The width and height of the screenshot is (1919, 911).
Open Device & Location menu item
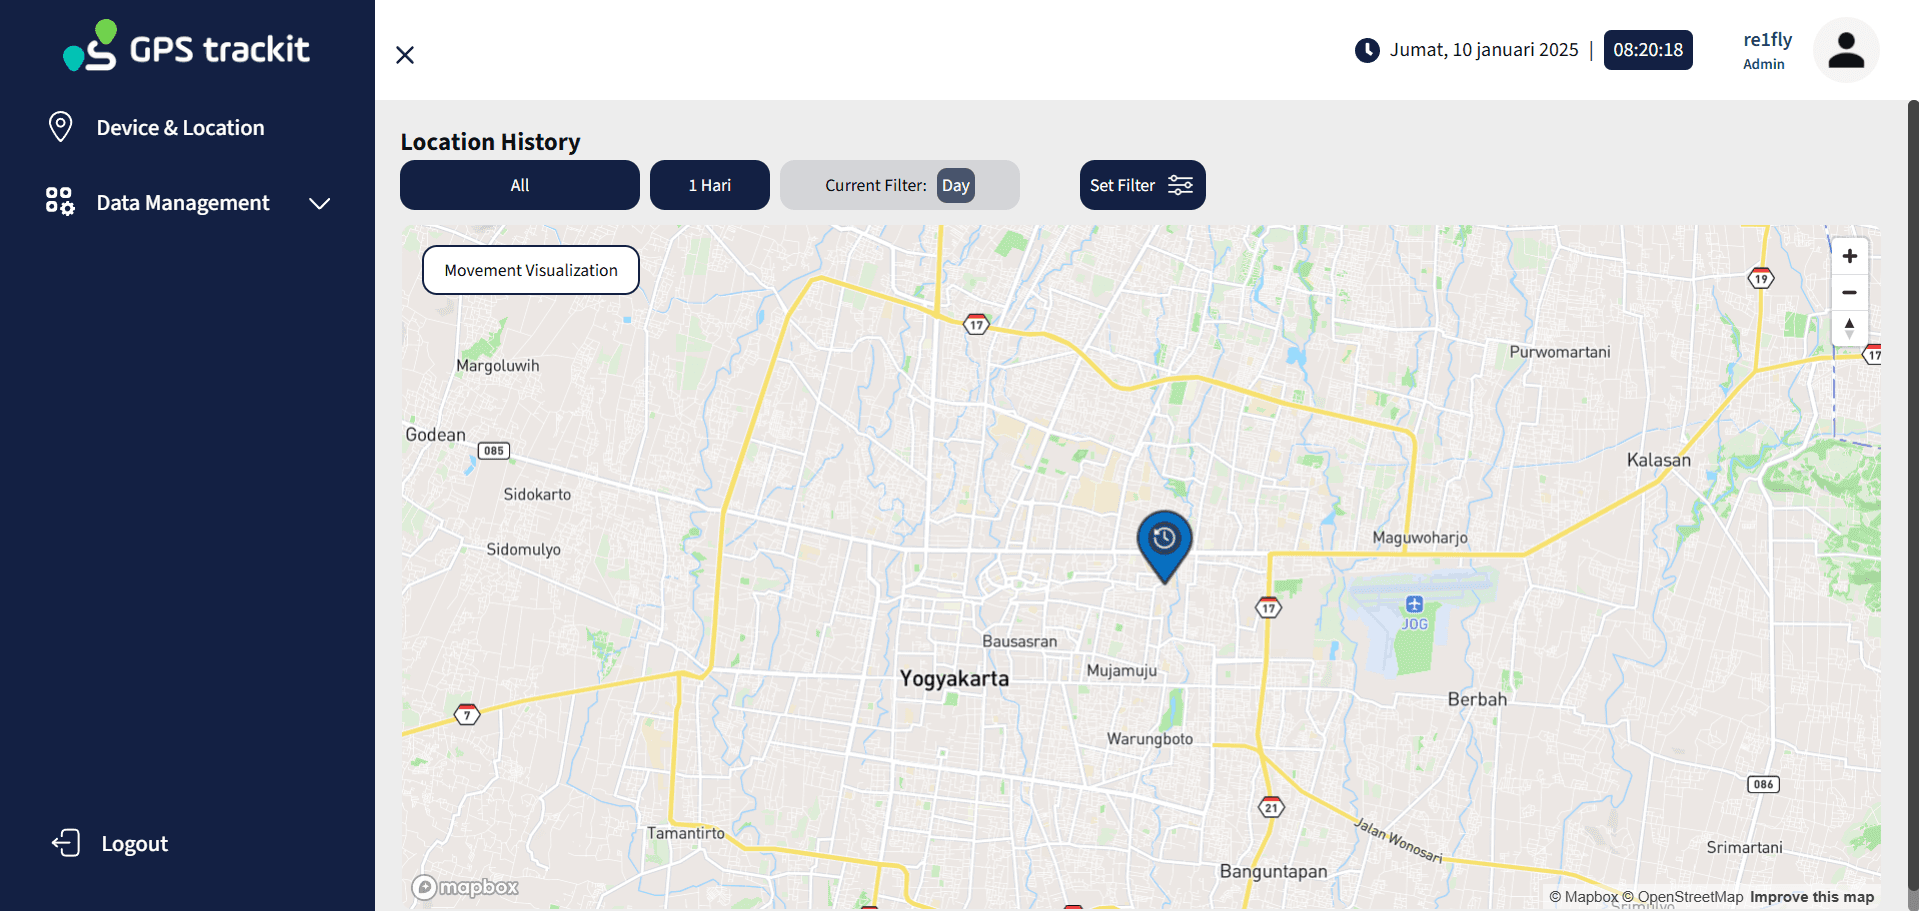point(180,128)
